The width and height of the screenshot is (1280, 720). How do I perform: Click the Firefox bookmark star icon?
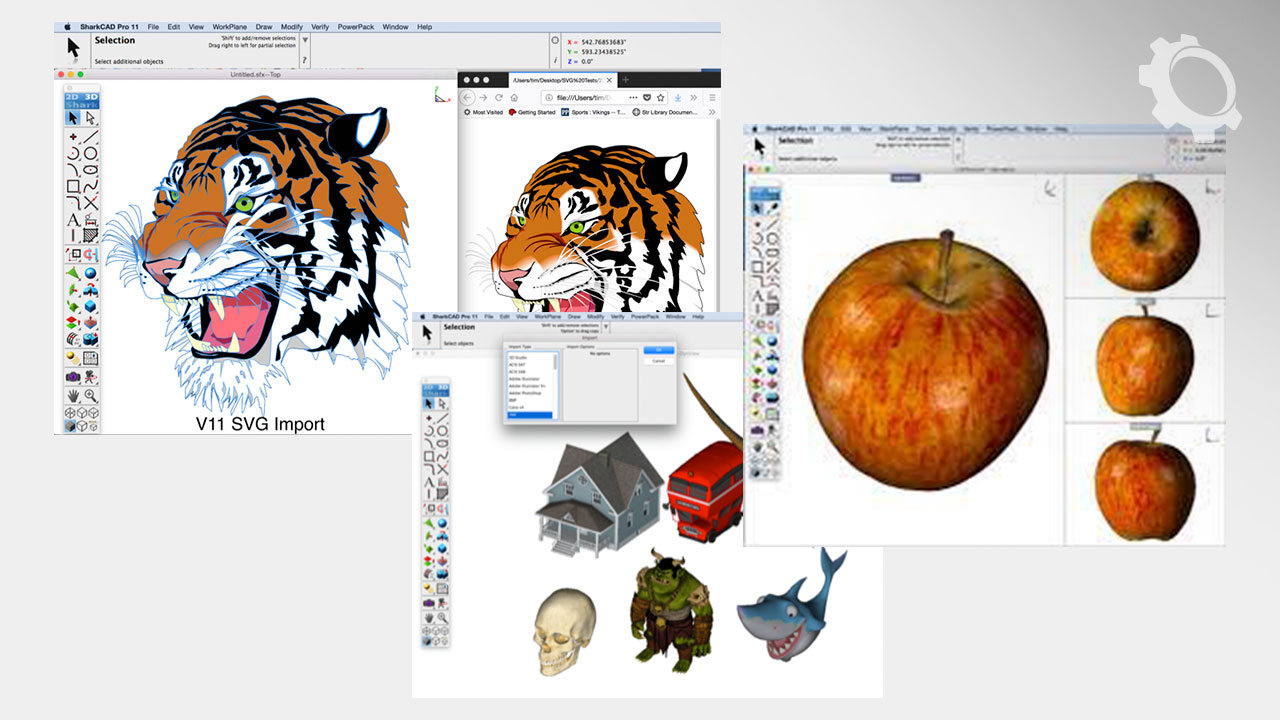click(x=661, y=97)
